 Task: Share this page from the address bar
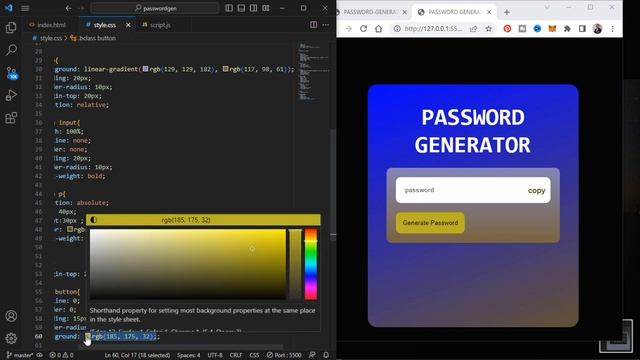(x=473, y=29)
